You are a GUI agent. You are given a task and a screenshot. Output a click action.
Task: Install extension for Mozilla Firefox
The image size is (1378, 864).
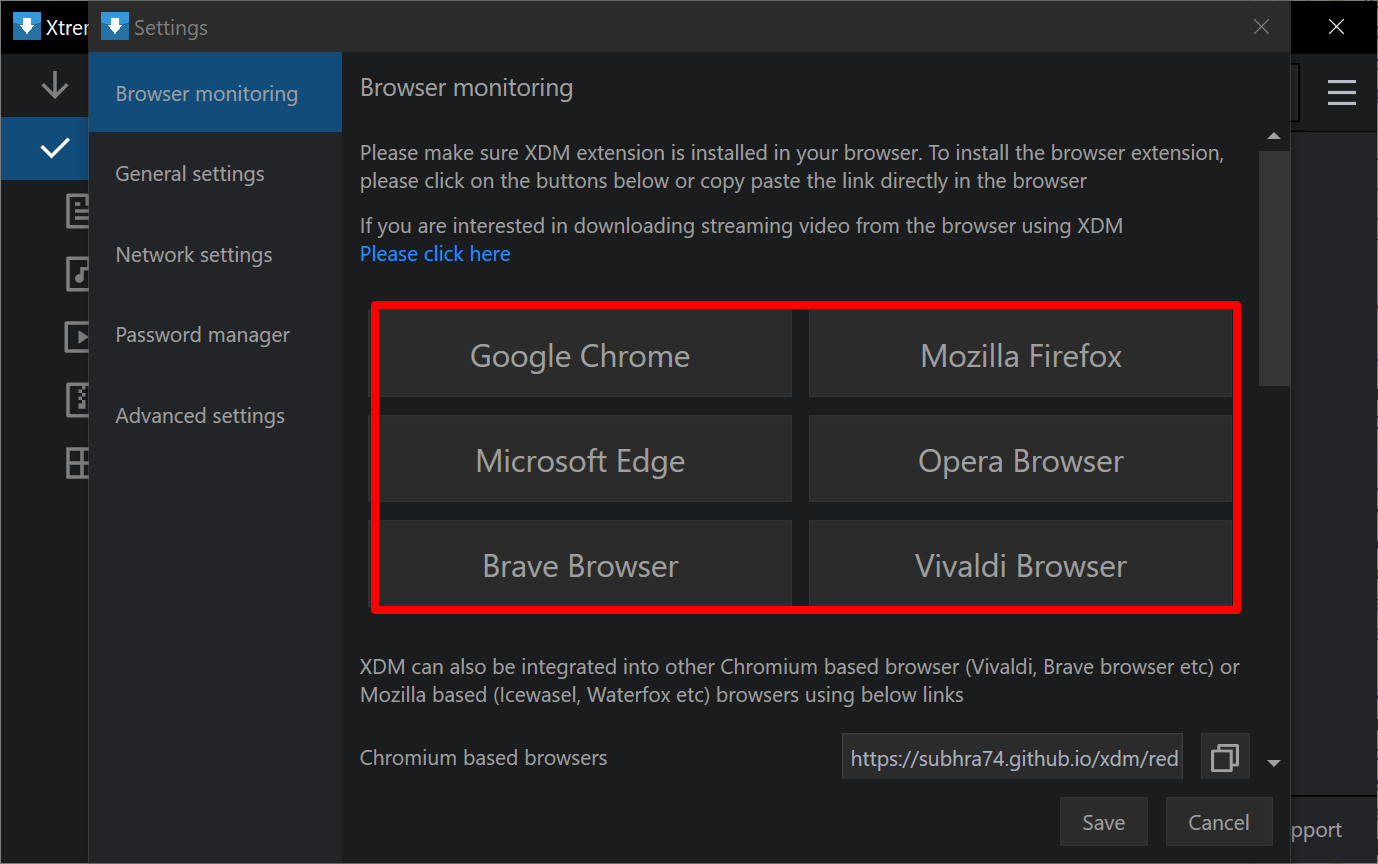(x=1020, y=354)
